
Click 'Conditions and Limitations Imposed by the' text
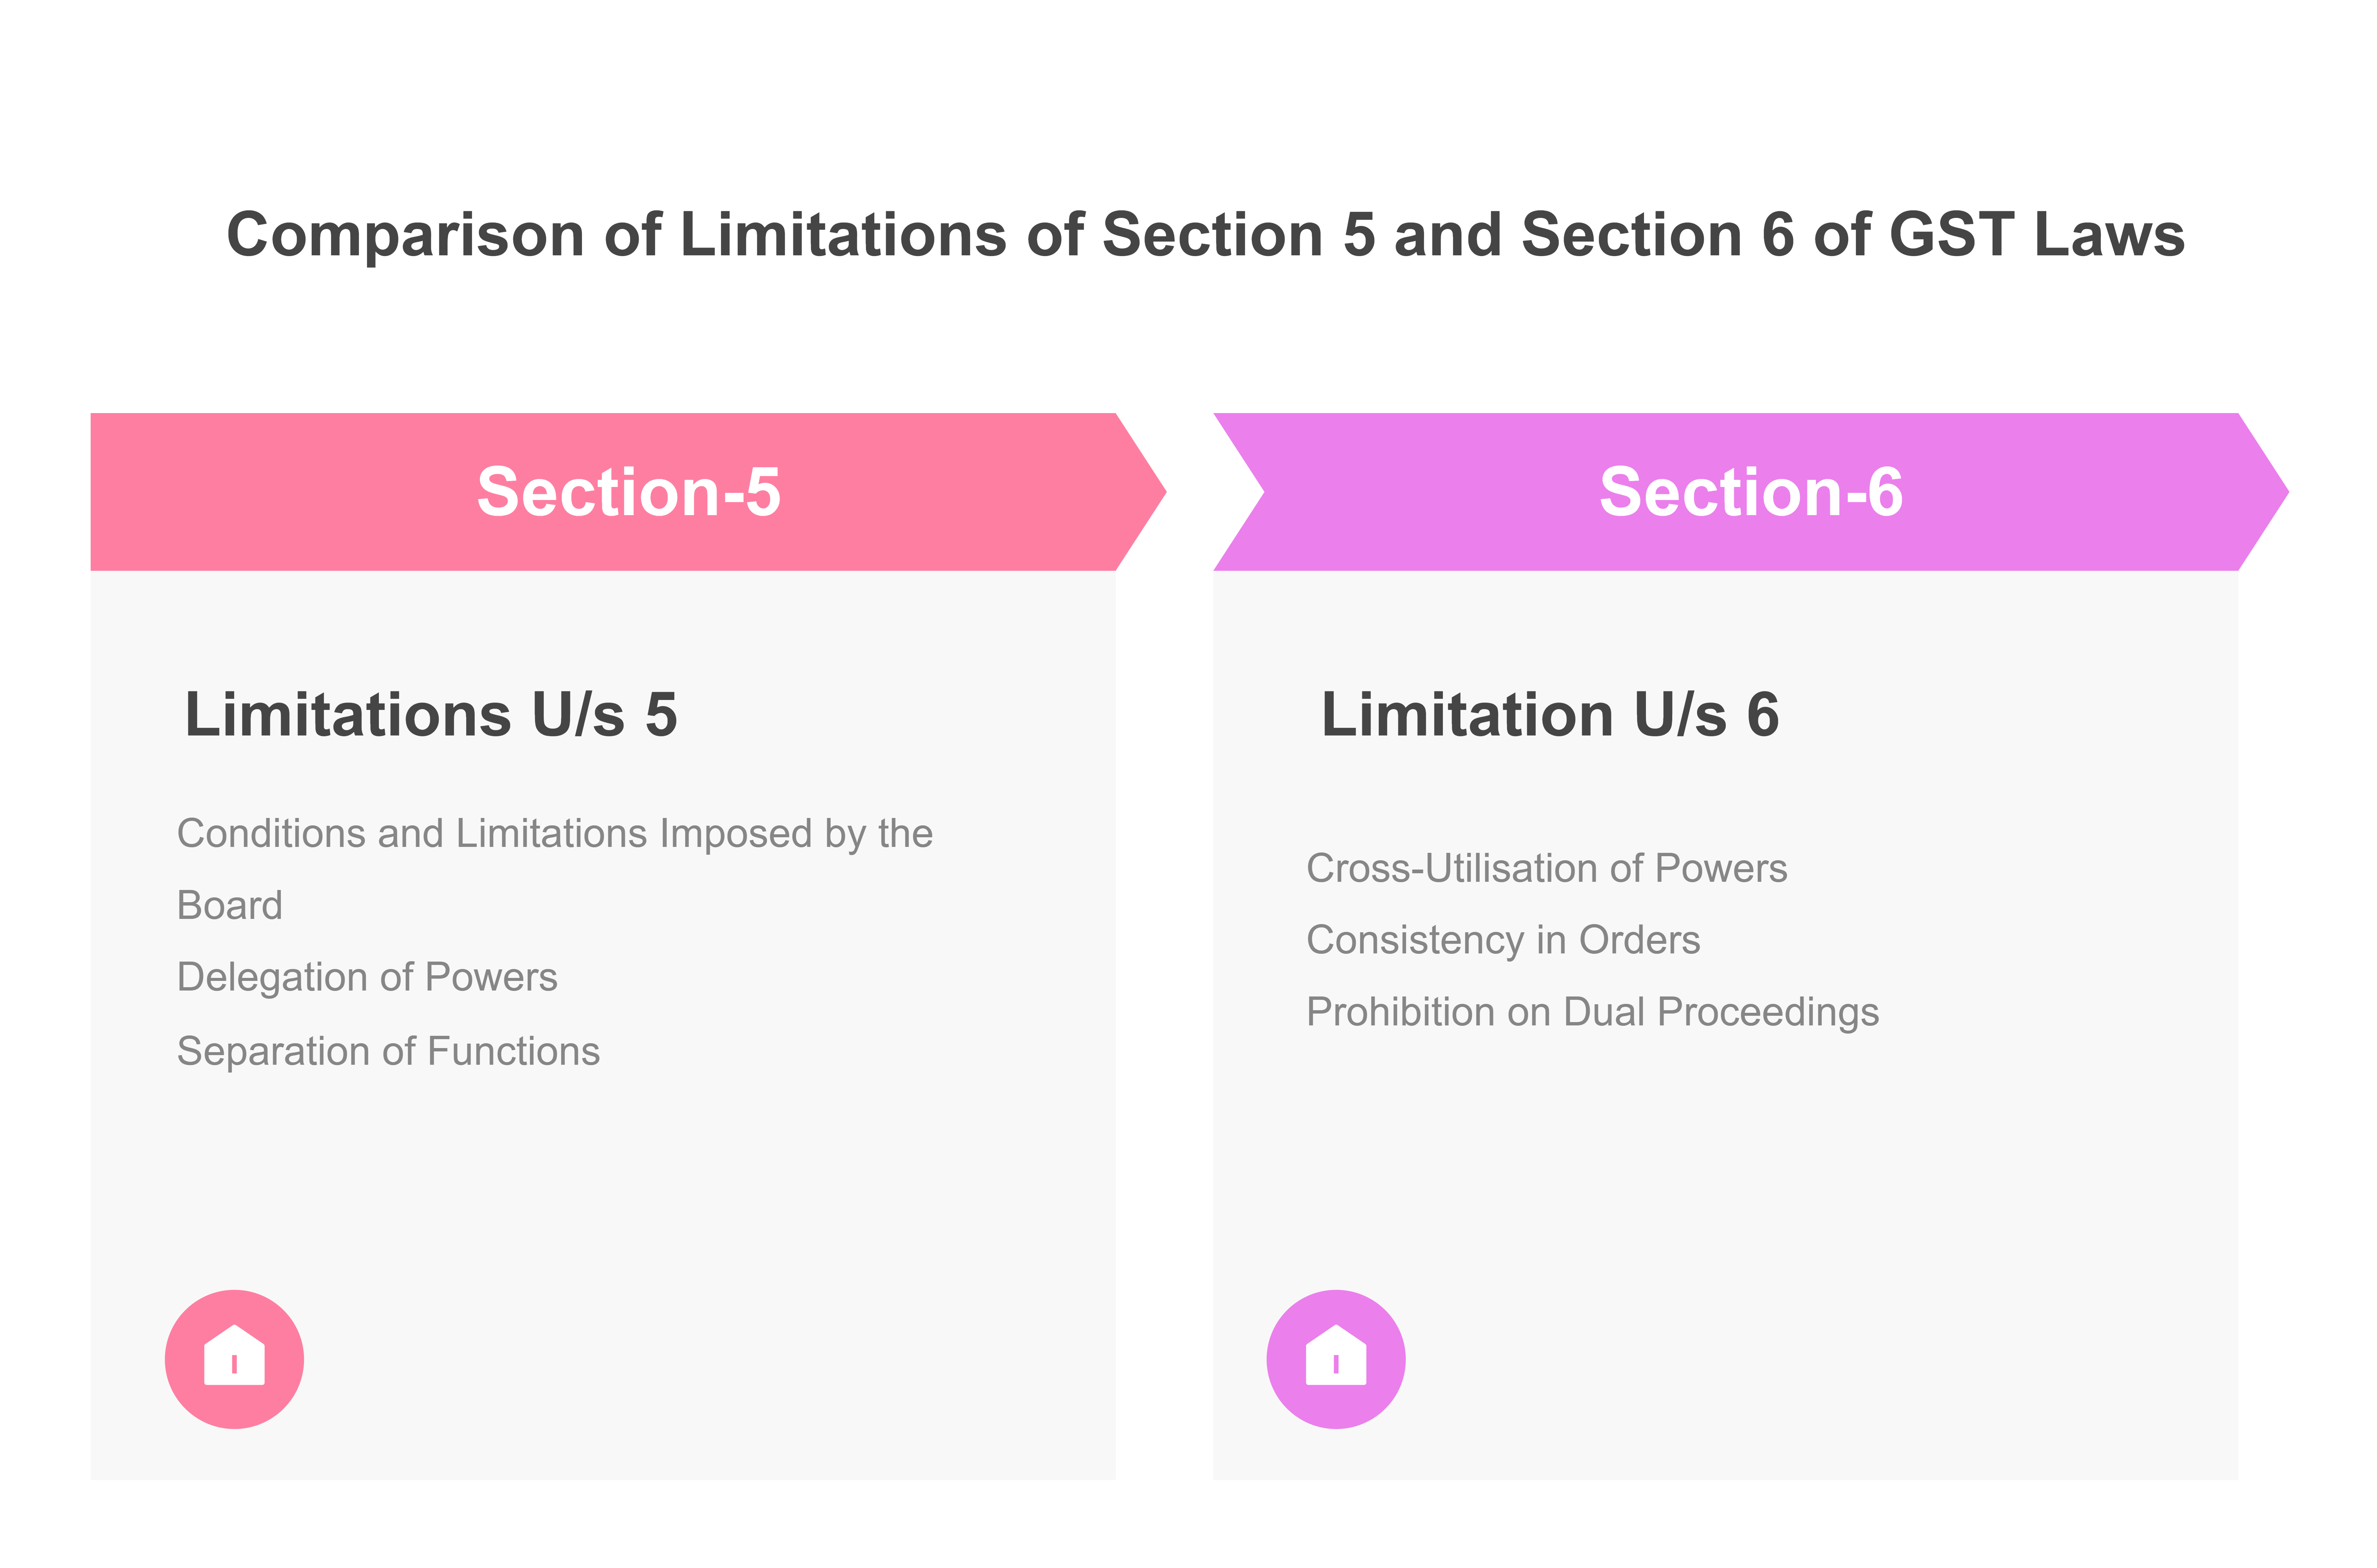[x=554, y=833]
